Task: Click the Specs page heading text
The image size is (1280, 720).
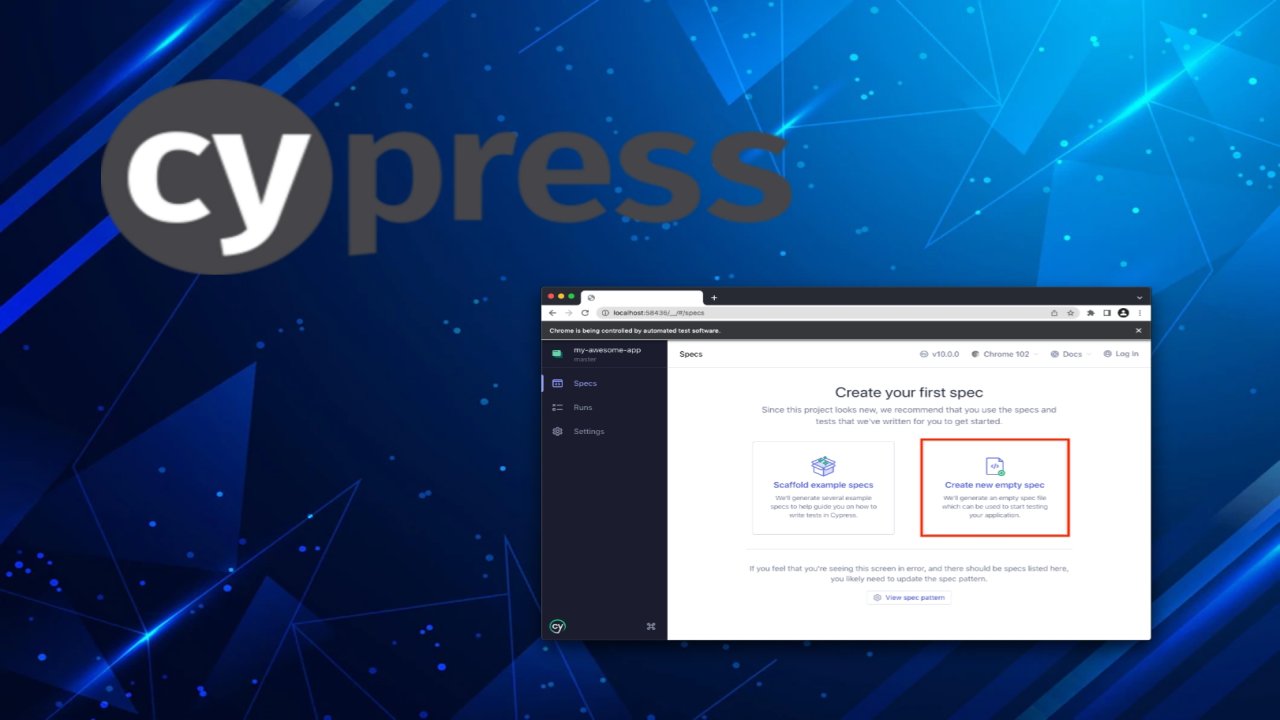Action: 691,354
